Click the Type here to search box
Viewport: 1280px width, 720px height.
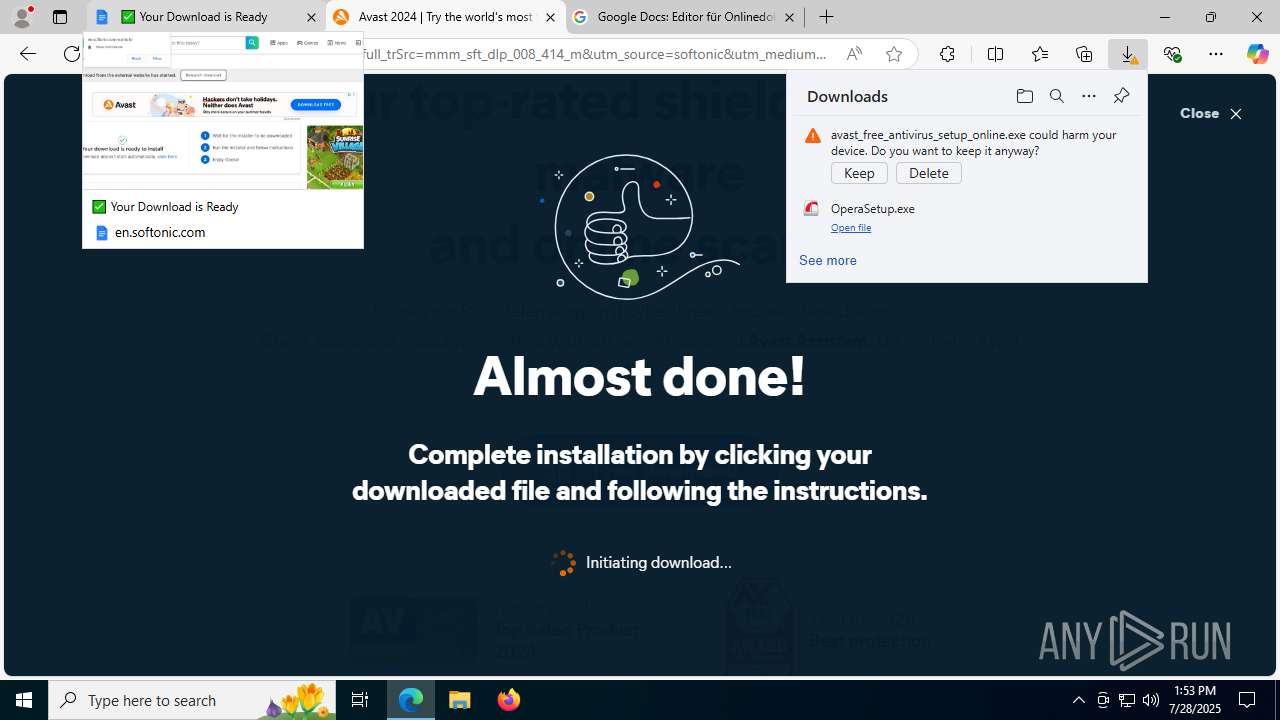192,700
